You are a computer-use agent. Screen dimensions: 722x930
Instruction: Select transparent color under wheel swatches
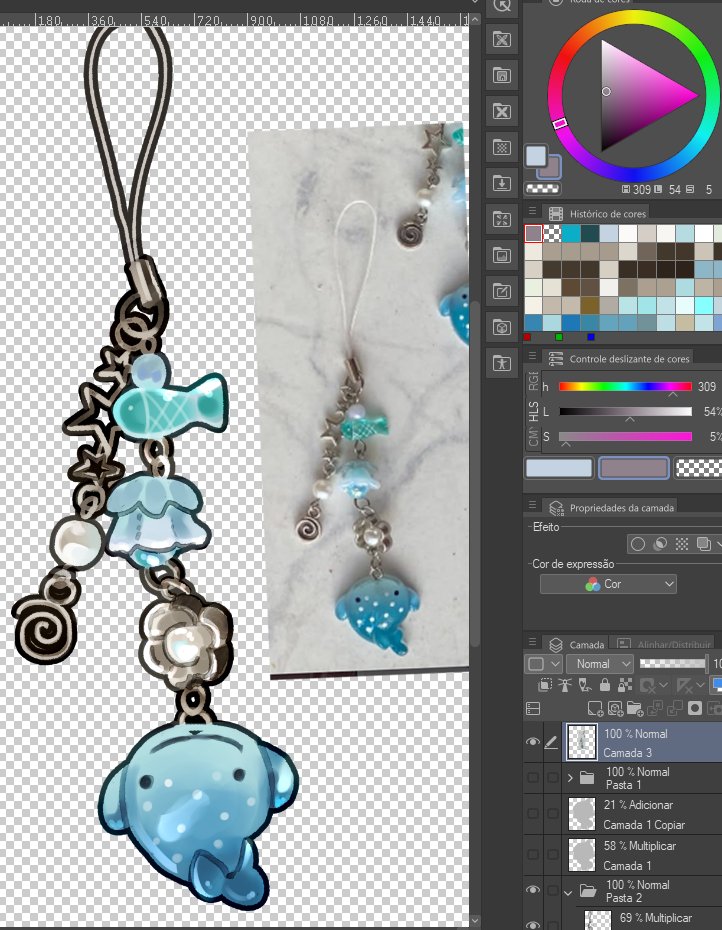click(542, 189)
